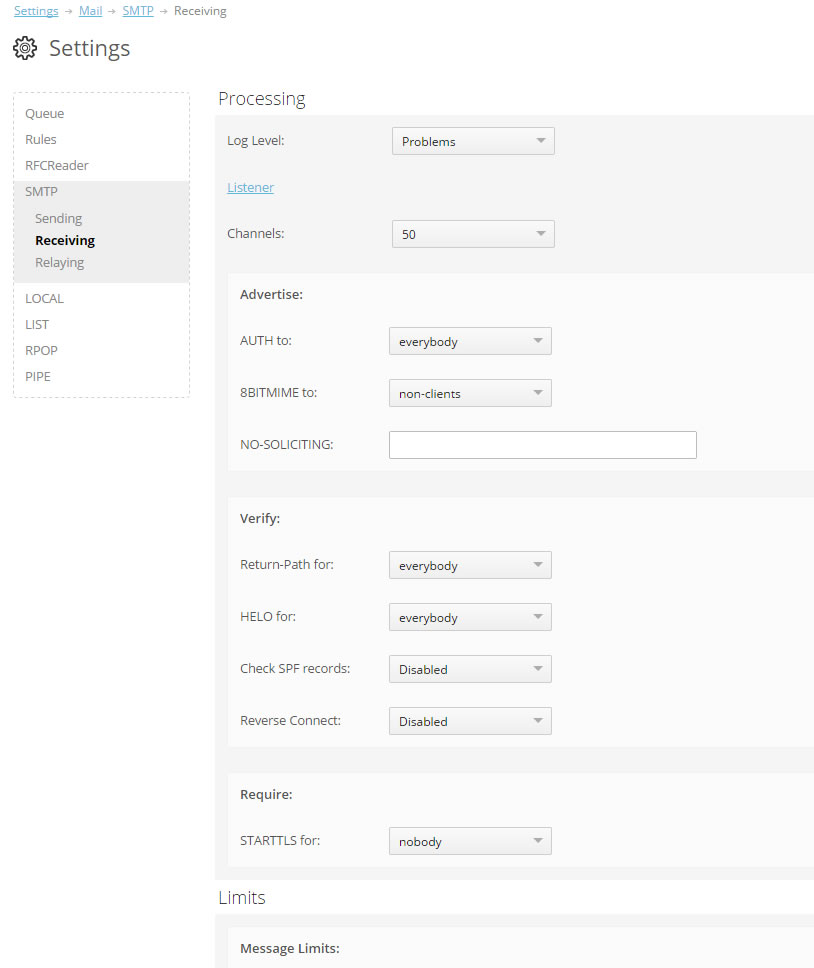Select Queue in the sidebar
The height and width of the screenshot is (968, 814).
(x=44, y=114)
